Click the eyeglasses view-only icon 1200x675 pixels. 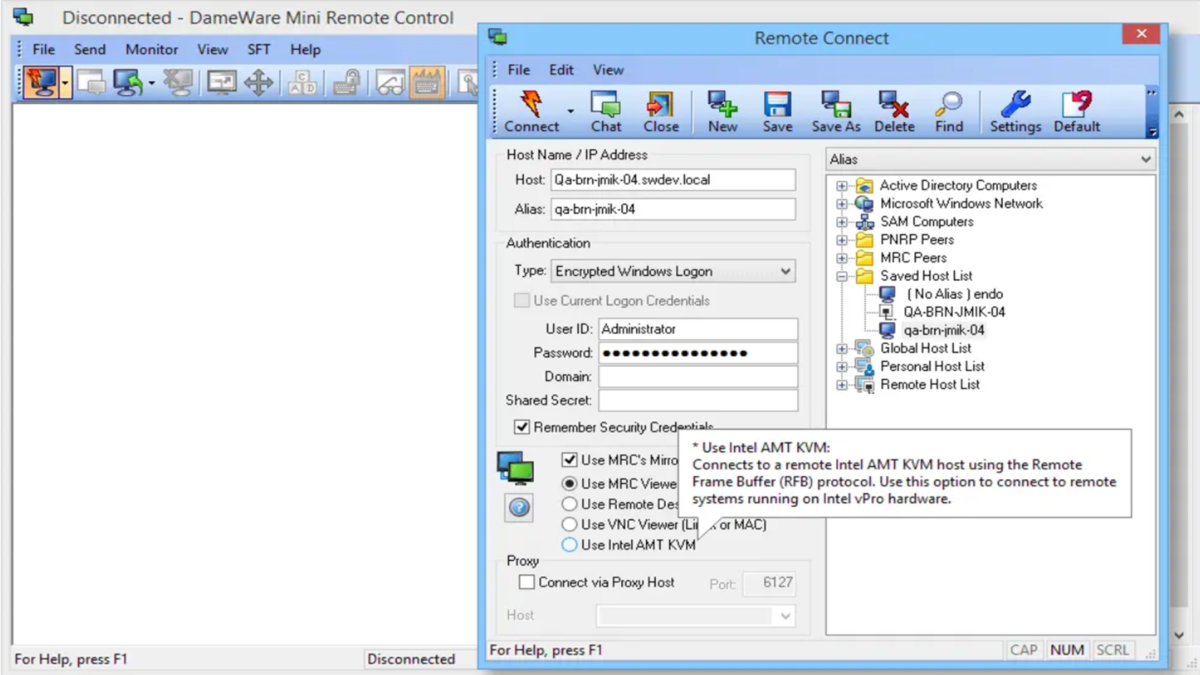pos(389,82)
